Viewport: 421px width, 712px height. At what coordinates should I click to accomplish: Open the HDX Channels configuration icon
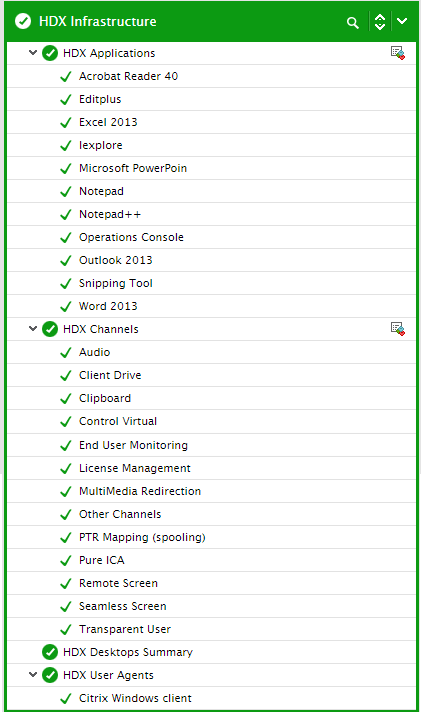tap(398, 329)
